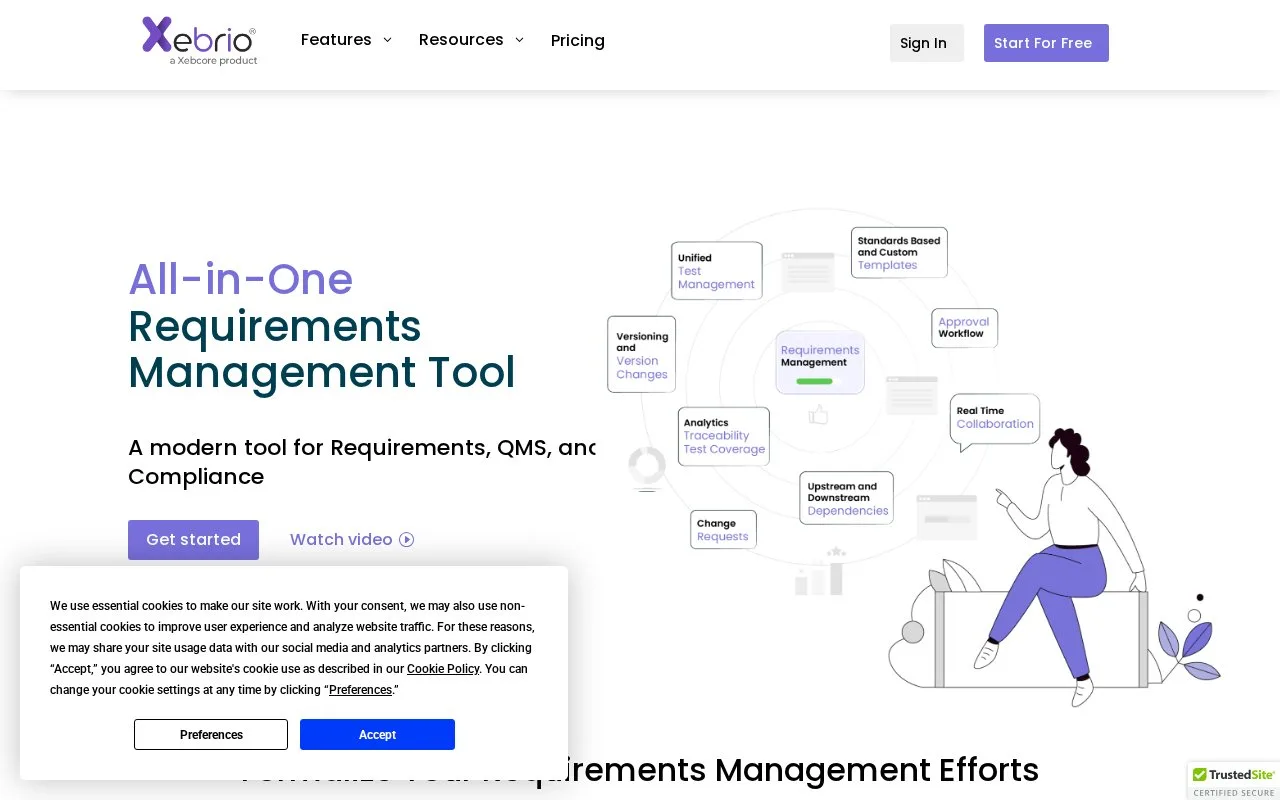Open the Watch video link
The height and width of the screenshot is (800, 1280).
[x=351, y=540]
